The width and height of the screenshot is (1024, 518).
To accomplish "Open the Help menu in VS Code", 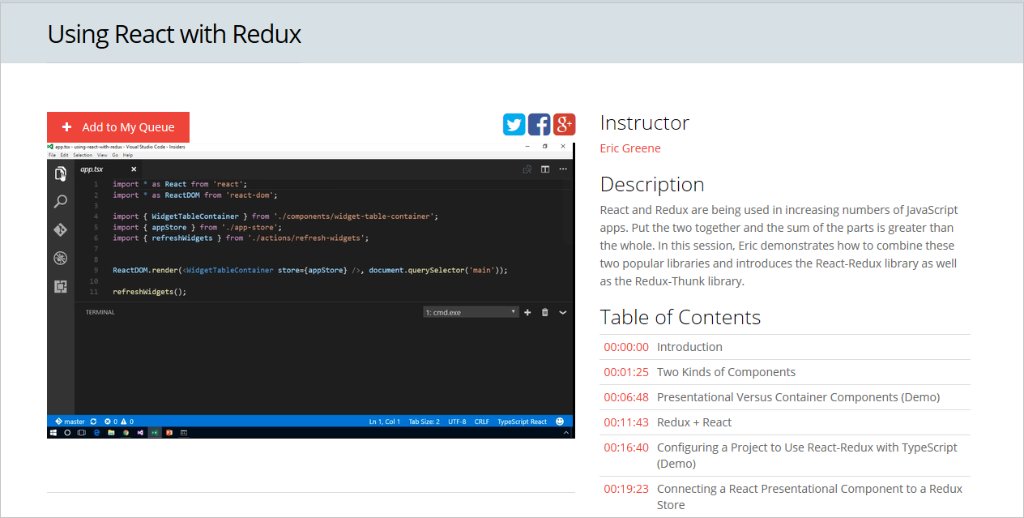I will (128, 155).
